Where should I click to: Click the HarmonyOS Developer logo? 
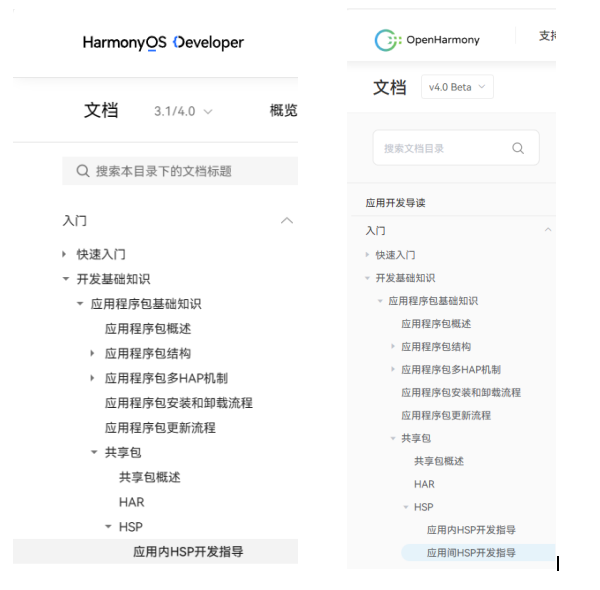point(163,42)
